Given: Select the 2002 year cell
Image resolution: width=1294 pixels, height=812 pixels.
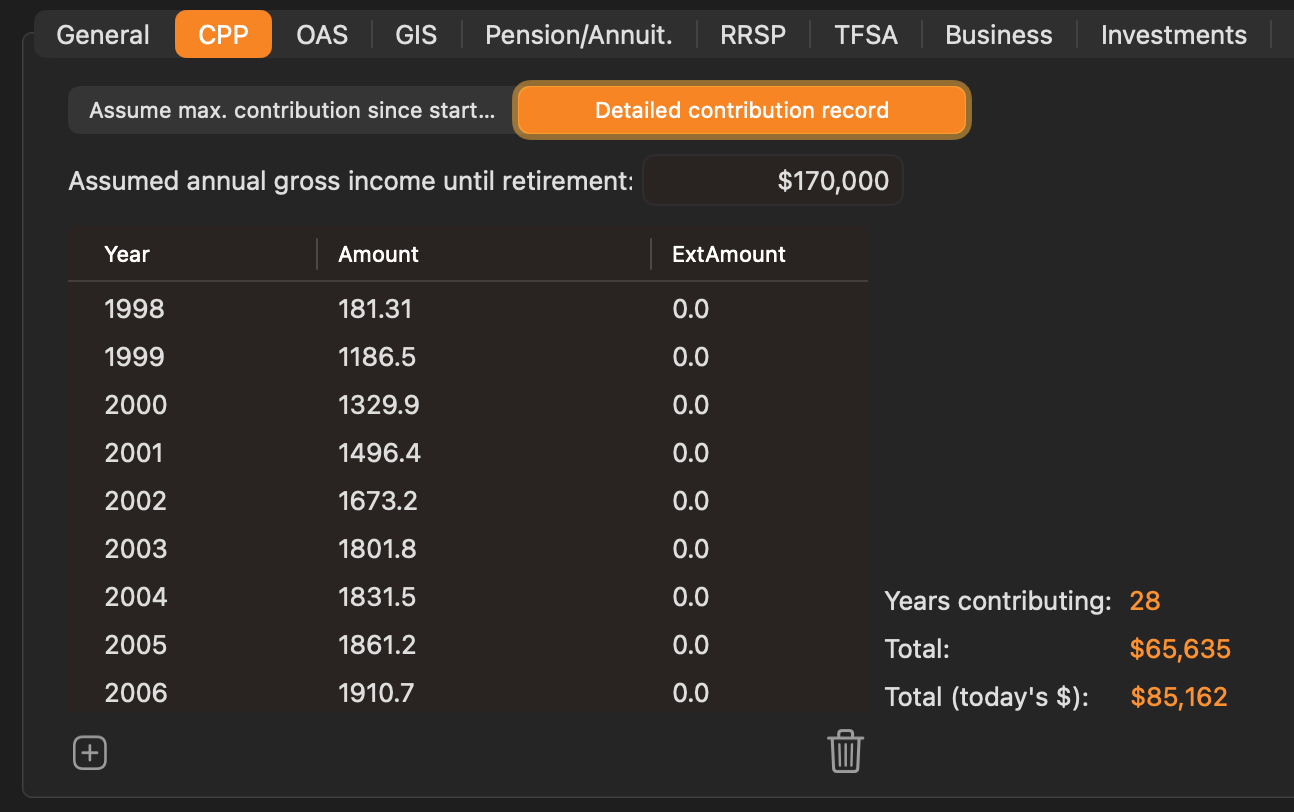Looking at the screenshot, I should click(135, 501).
